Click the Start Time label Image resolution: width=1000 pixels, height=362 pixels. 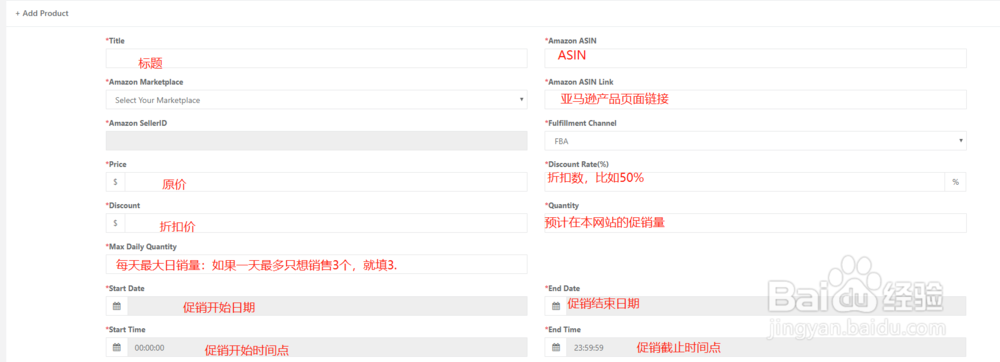point(126,329)
